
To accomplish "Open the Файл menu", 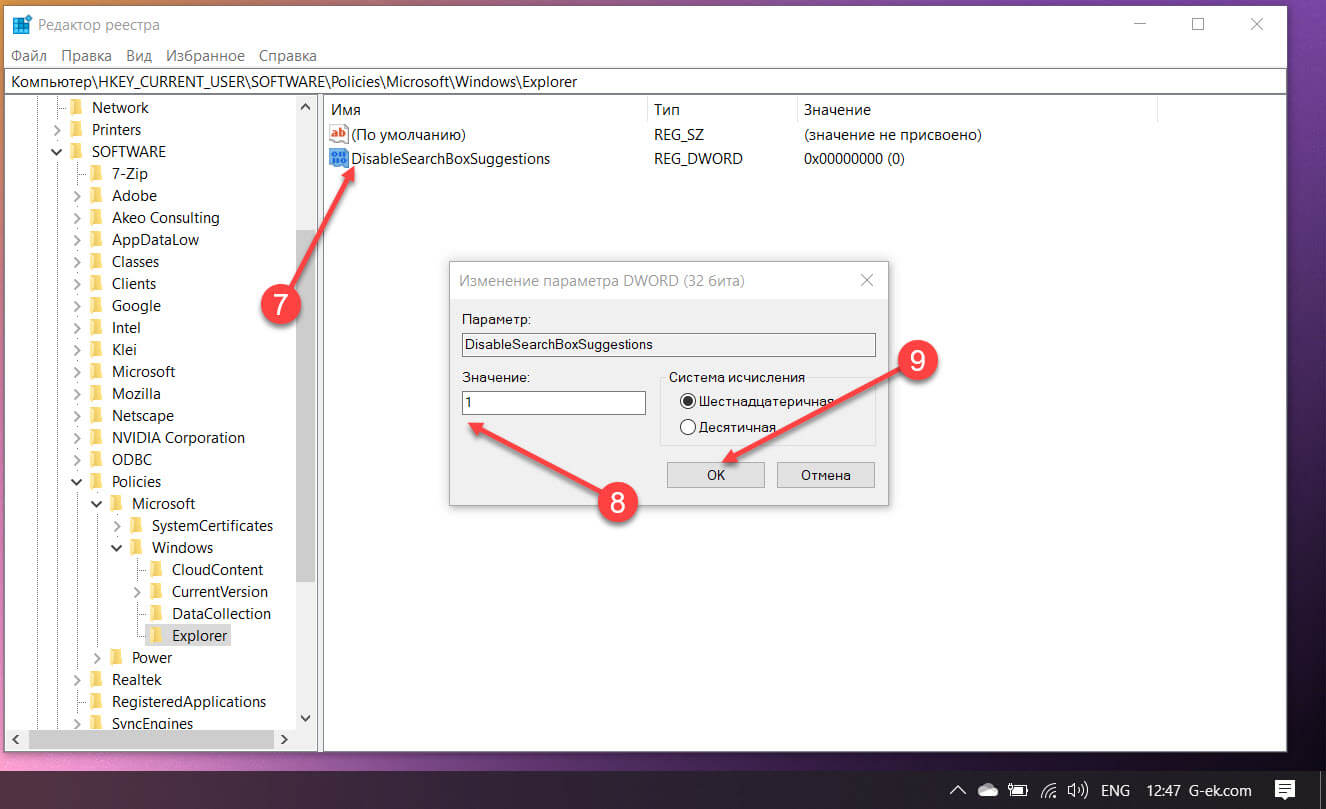I will (x=30, y=56).
